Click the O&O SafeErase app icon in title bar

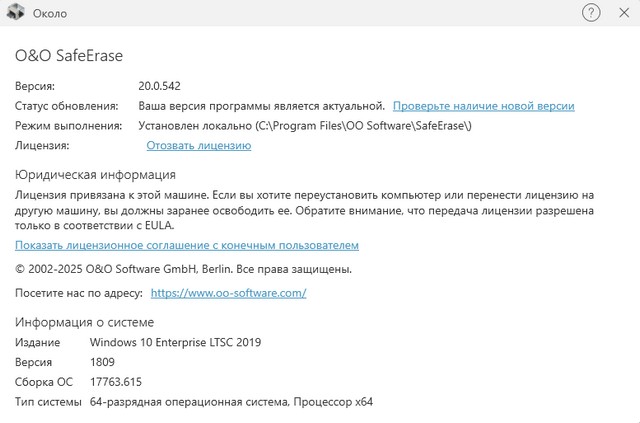16,14
